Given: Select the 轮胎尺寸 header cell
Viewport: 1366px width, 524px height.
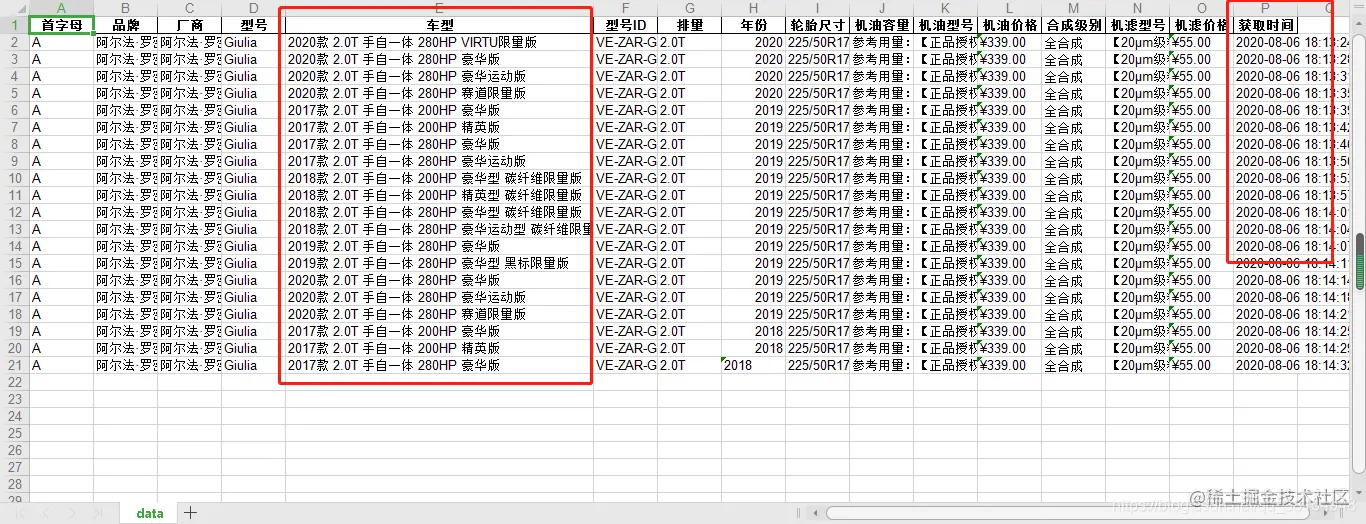Looking at the screenshot, I should click(817, 25).
